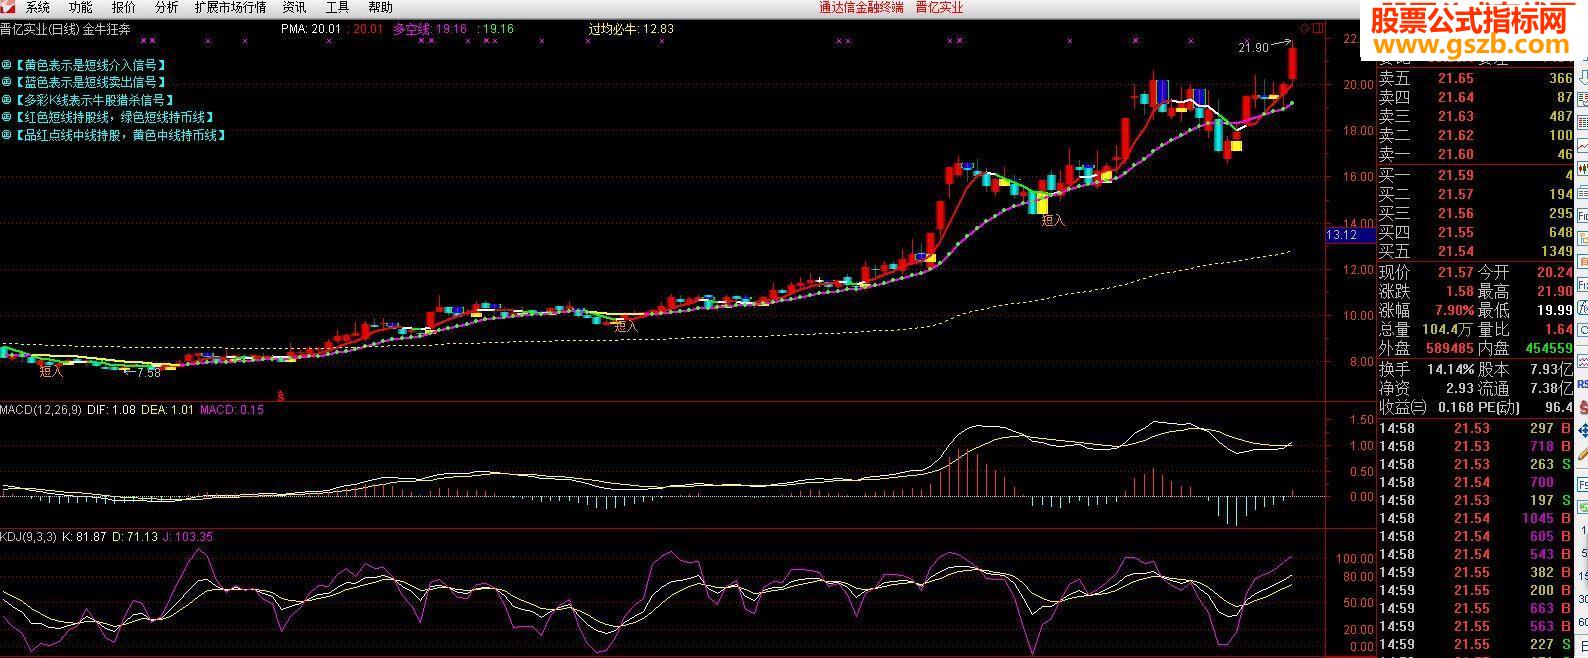Click the square window icon beside the diamond
This screenshot has width=1588, height=658.
click(x=1317, y=28)
